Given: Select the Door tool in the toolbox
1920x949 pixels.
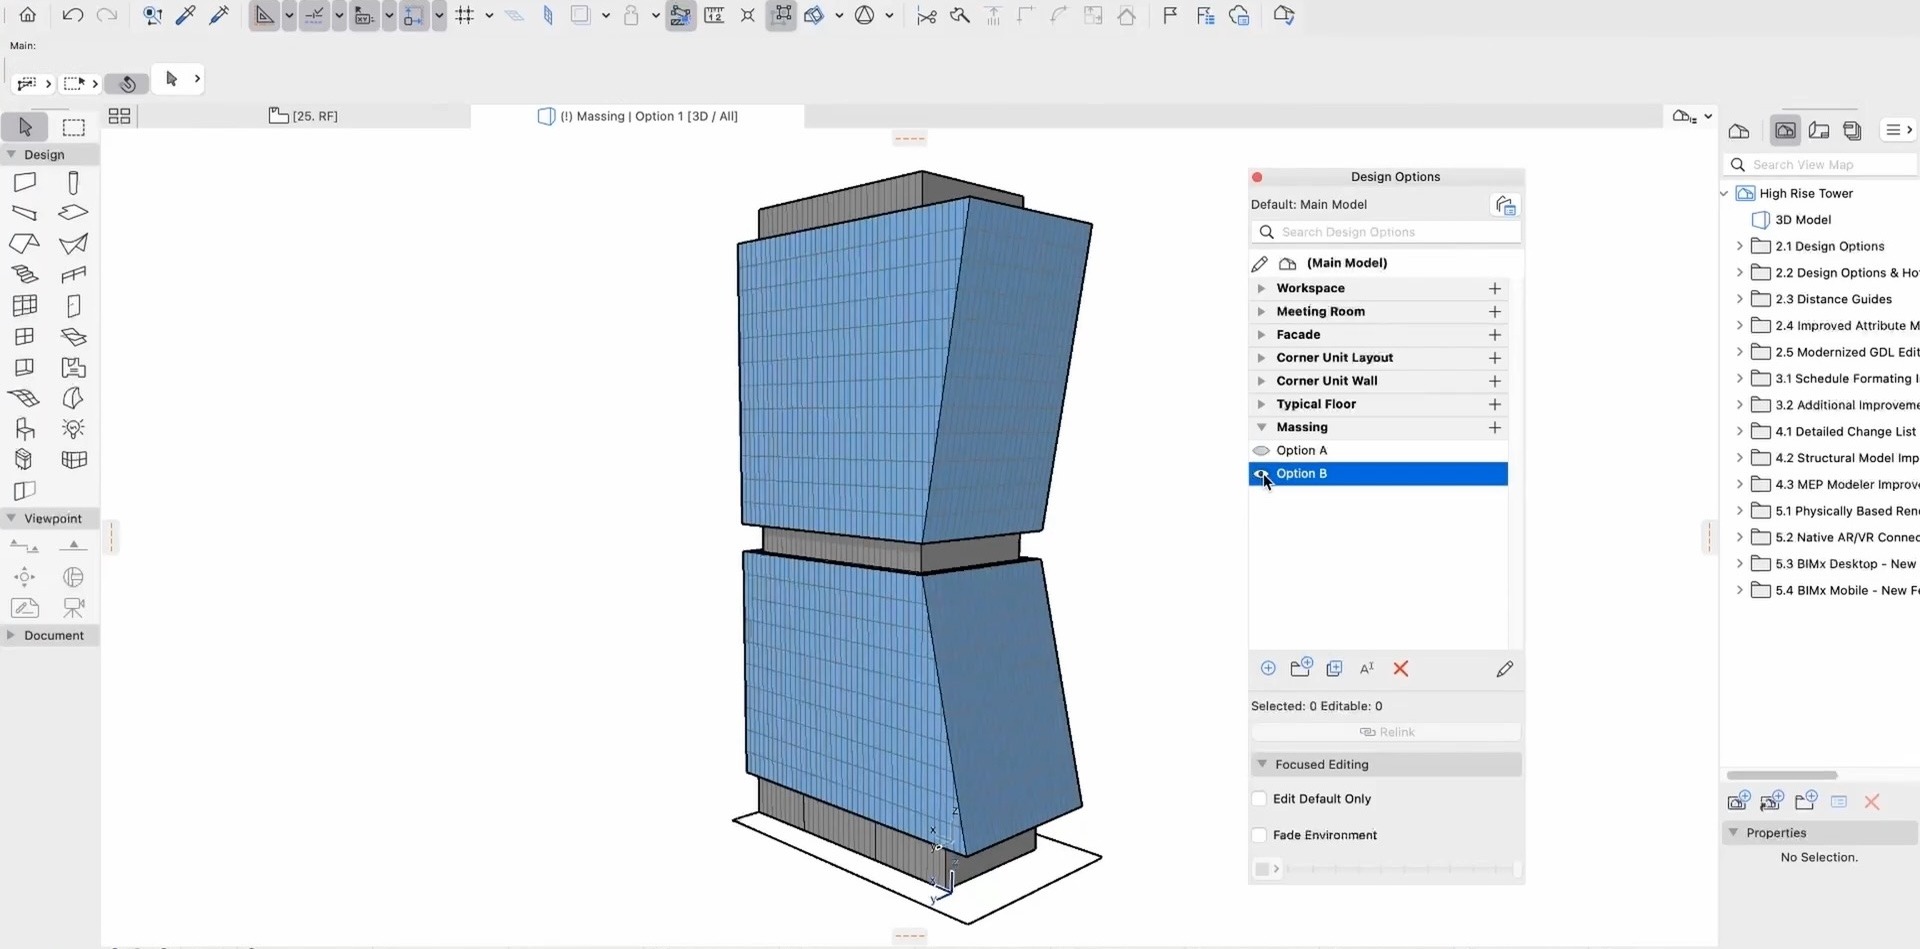Looking at the screenshot, I should [72, 305].
